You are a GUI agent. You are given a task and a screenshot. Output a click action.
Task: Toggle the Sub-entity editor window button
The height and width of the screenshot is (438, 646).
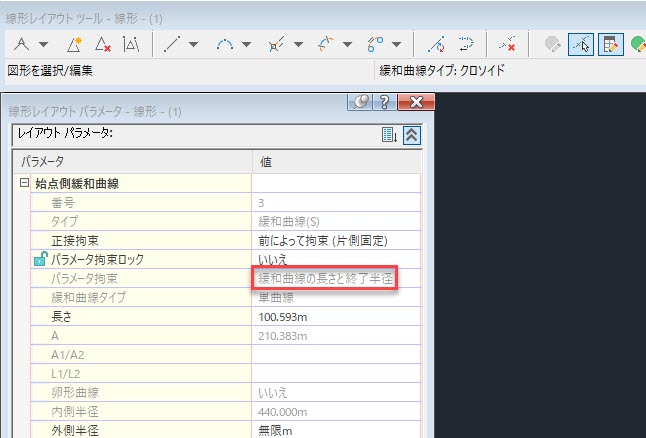[x=611, y=45]
